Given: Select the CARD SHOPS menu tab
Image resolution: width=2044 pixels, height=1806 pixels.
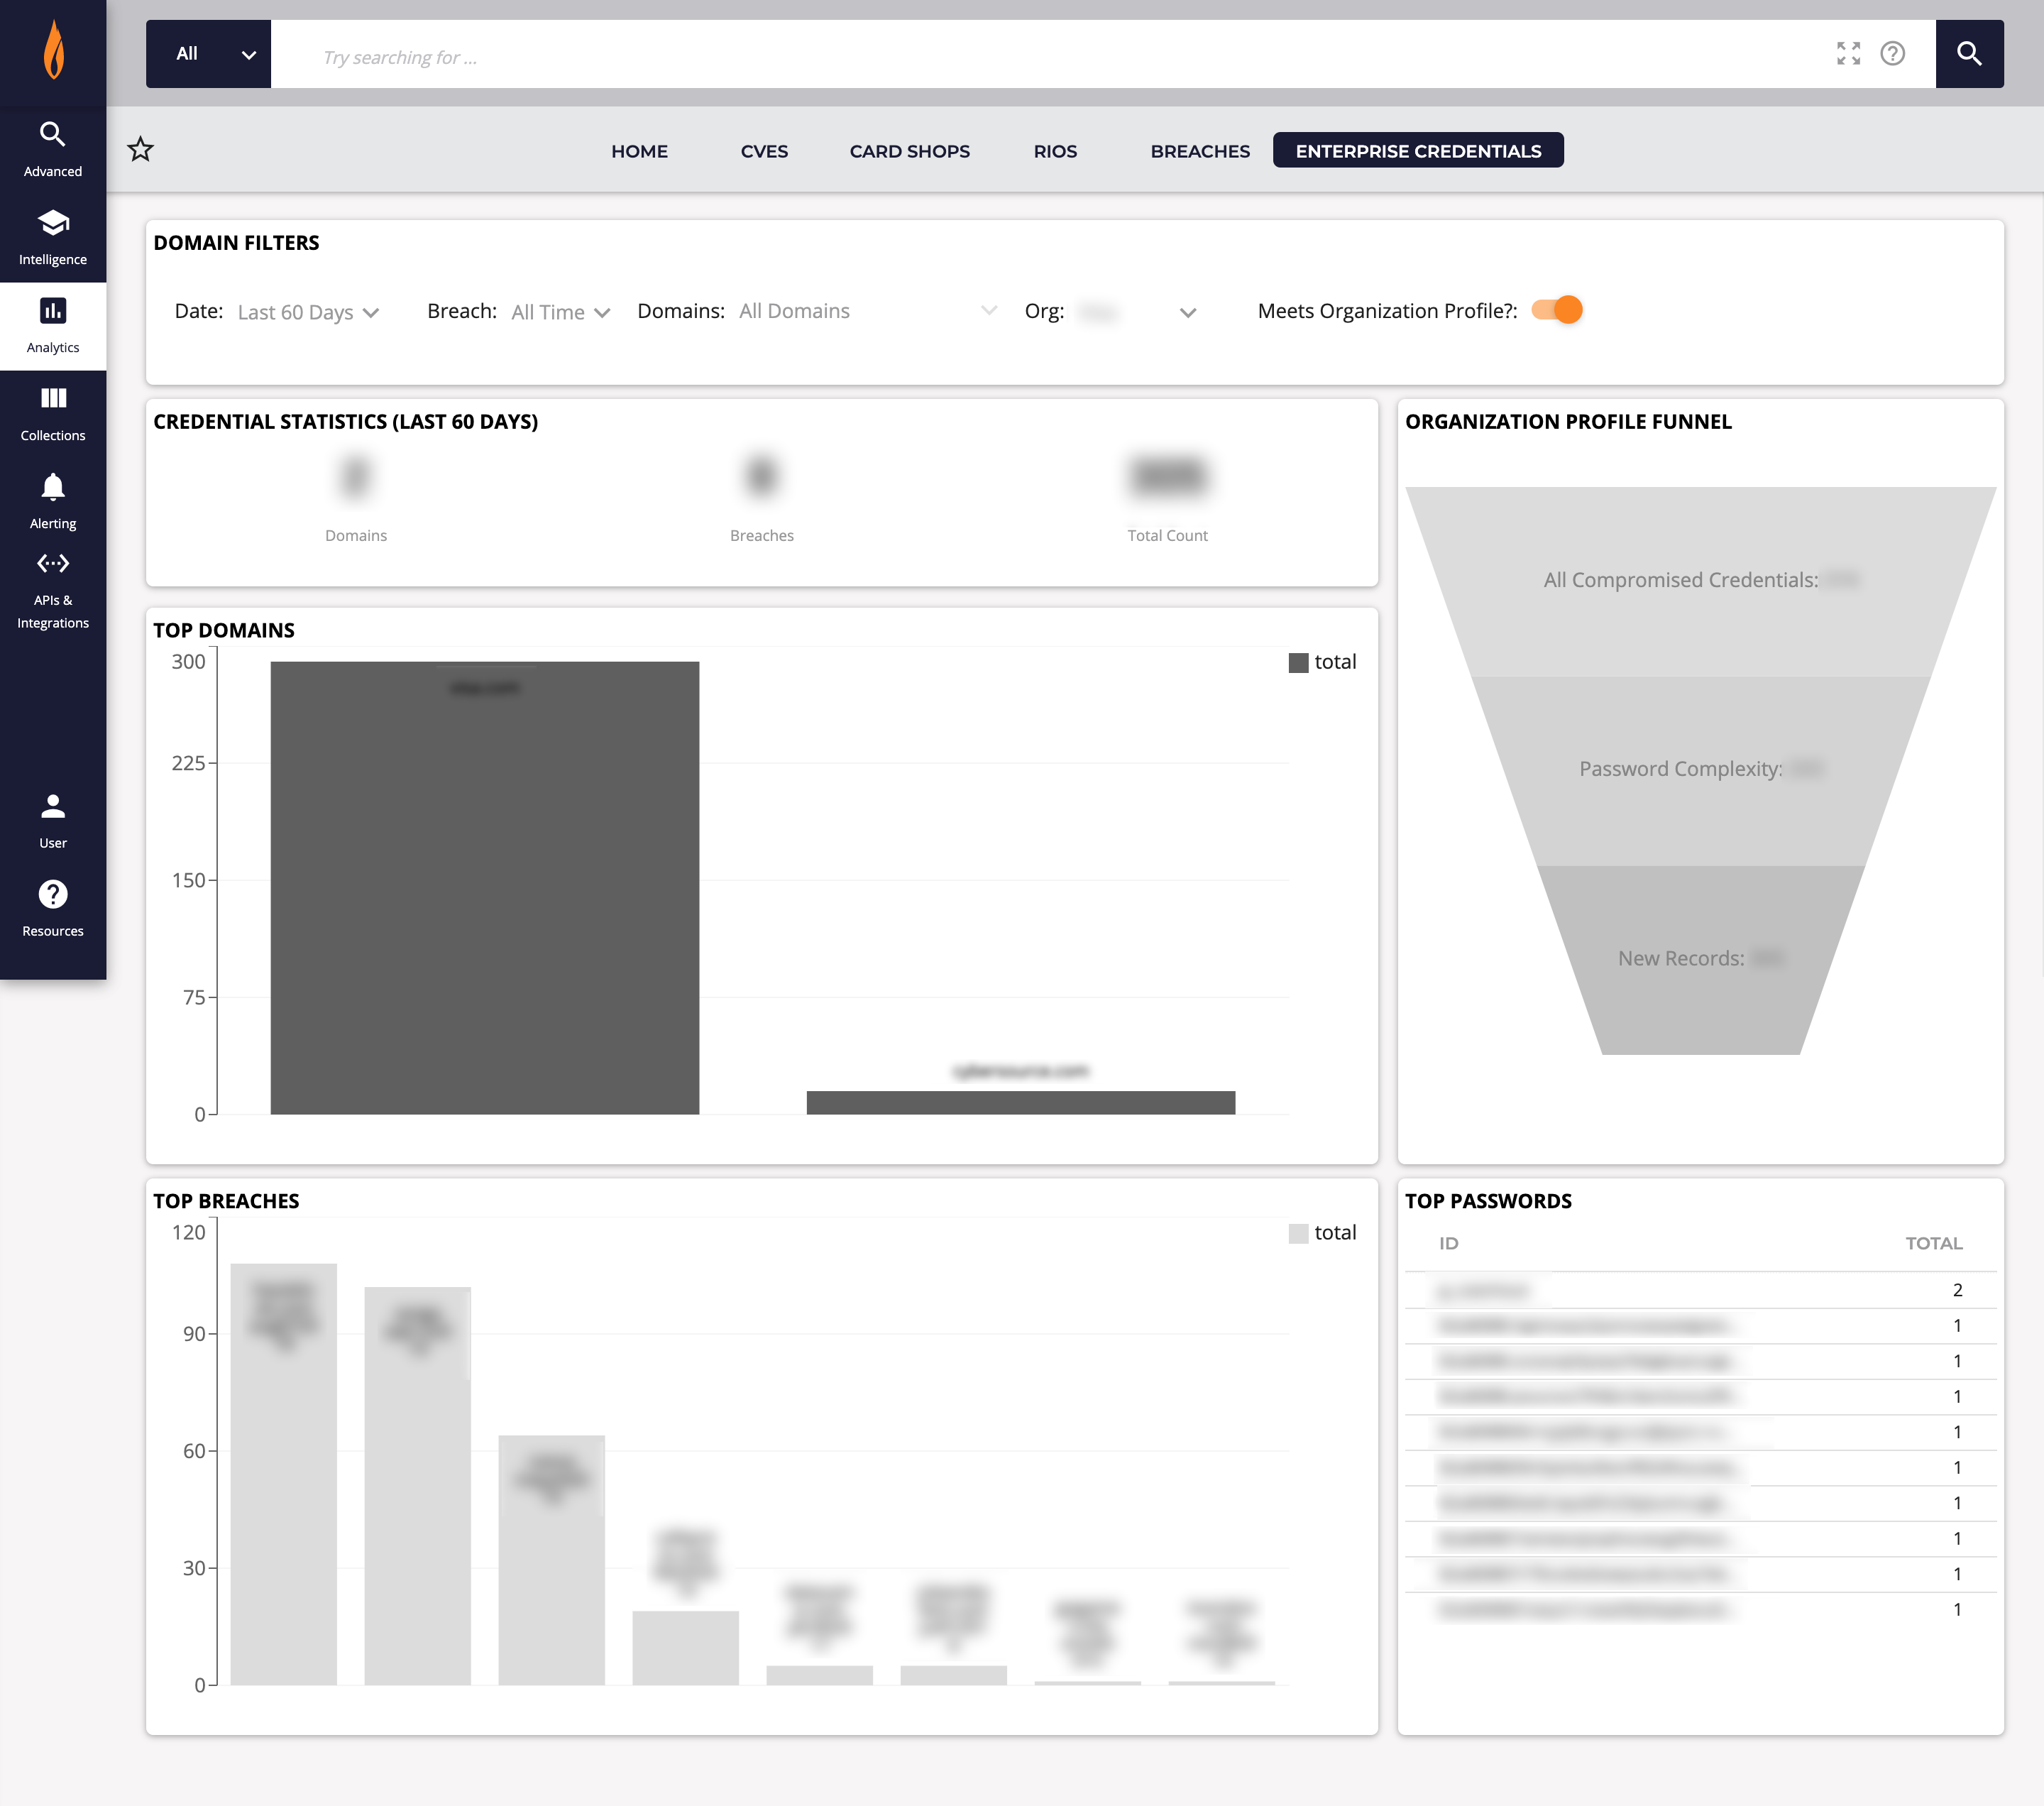Looking at the screenshot, I should coord(908,150).
